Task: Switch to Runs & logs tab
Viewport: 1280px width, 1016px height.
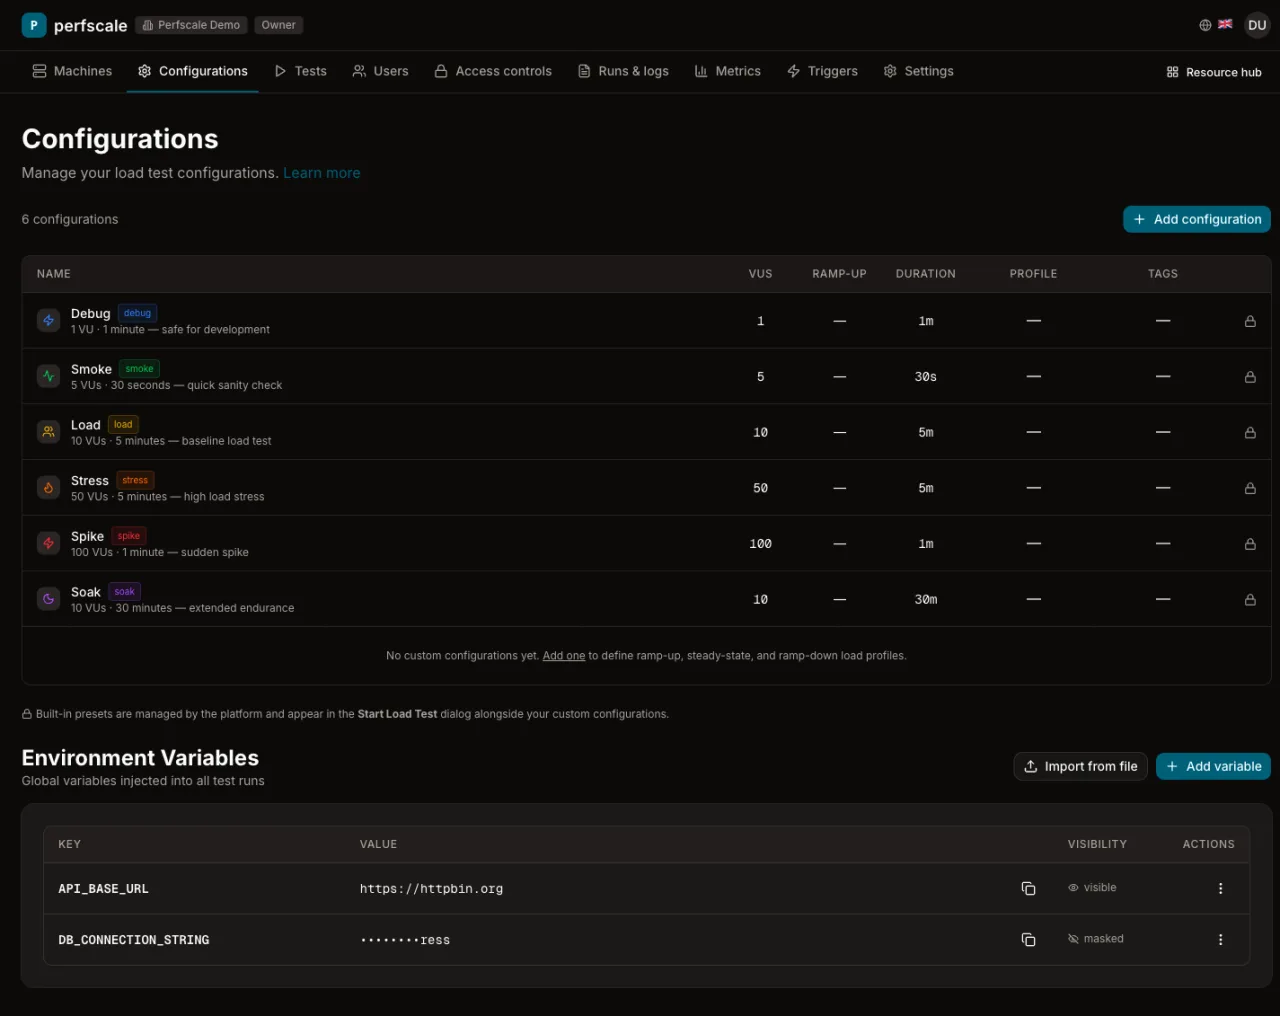Action: pyautogui.click(x=623, y=71)
